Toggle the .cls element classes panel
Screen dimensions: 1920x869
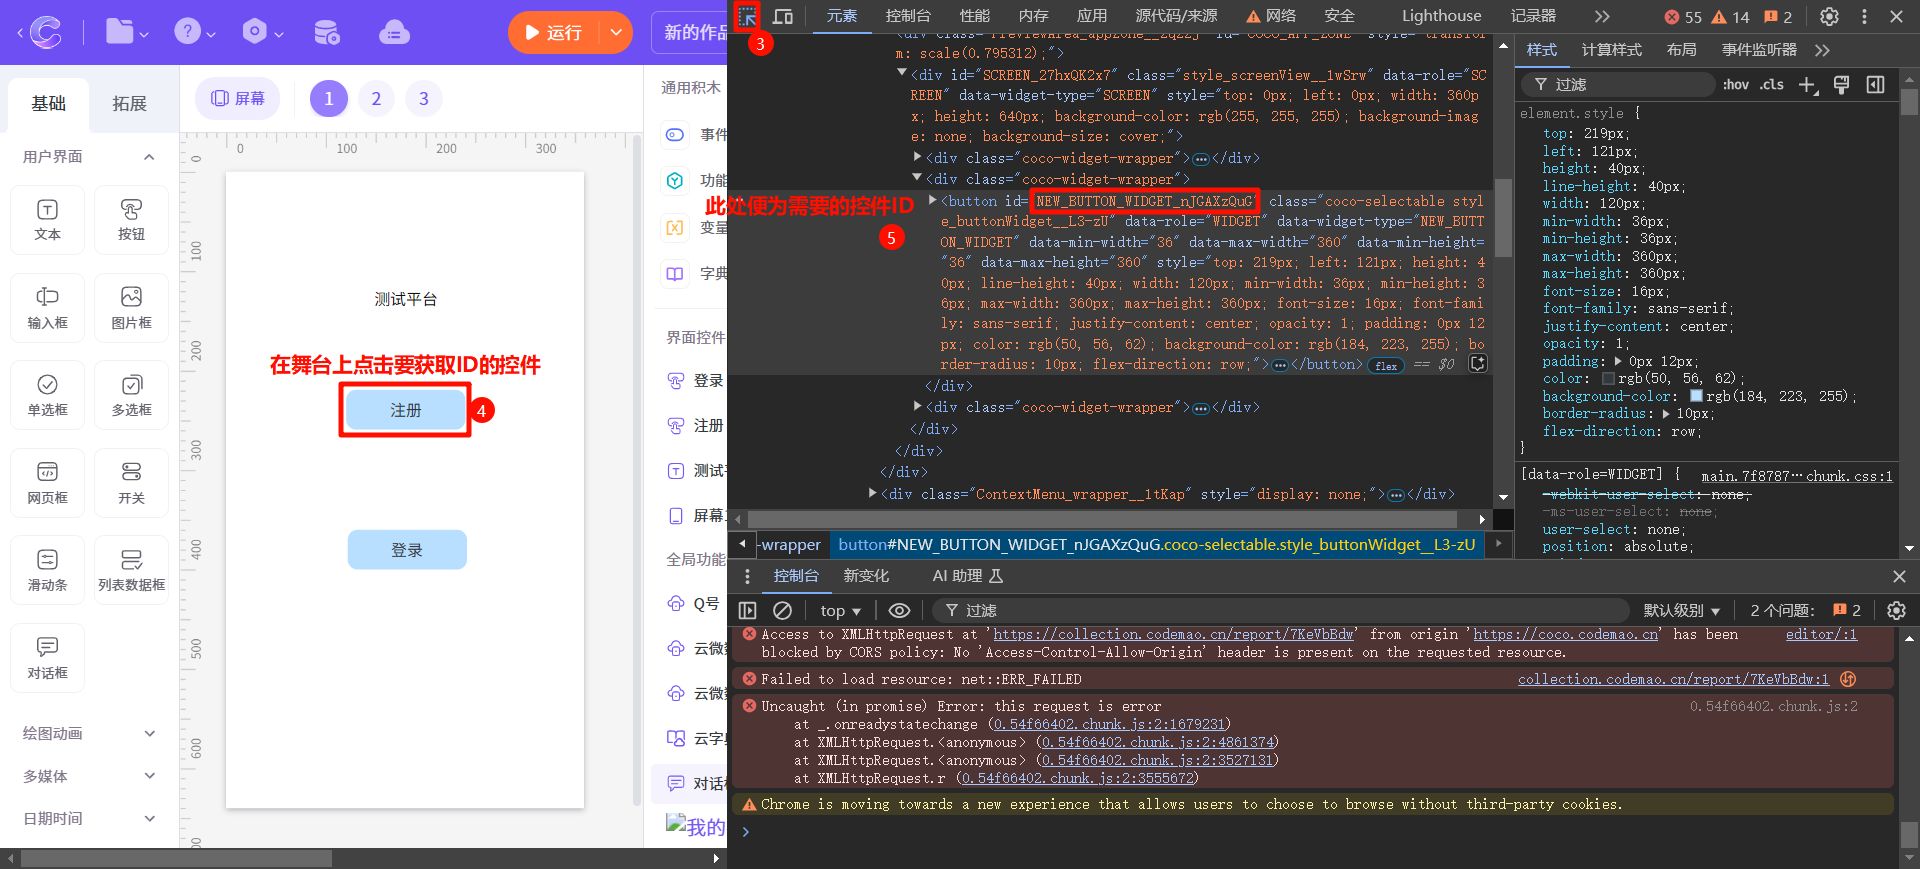pyautogui.click(x=1772, y=85)
